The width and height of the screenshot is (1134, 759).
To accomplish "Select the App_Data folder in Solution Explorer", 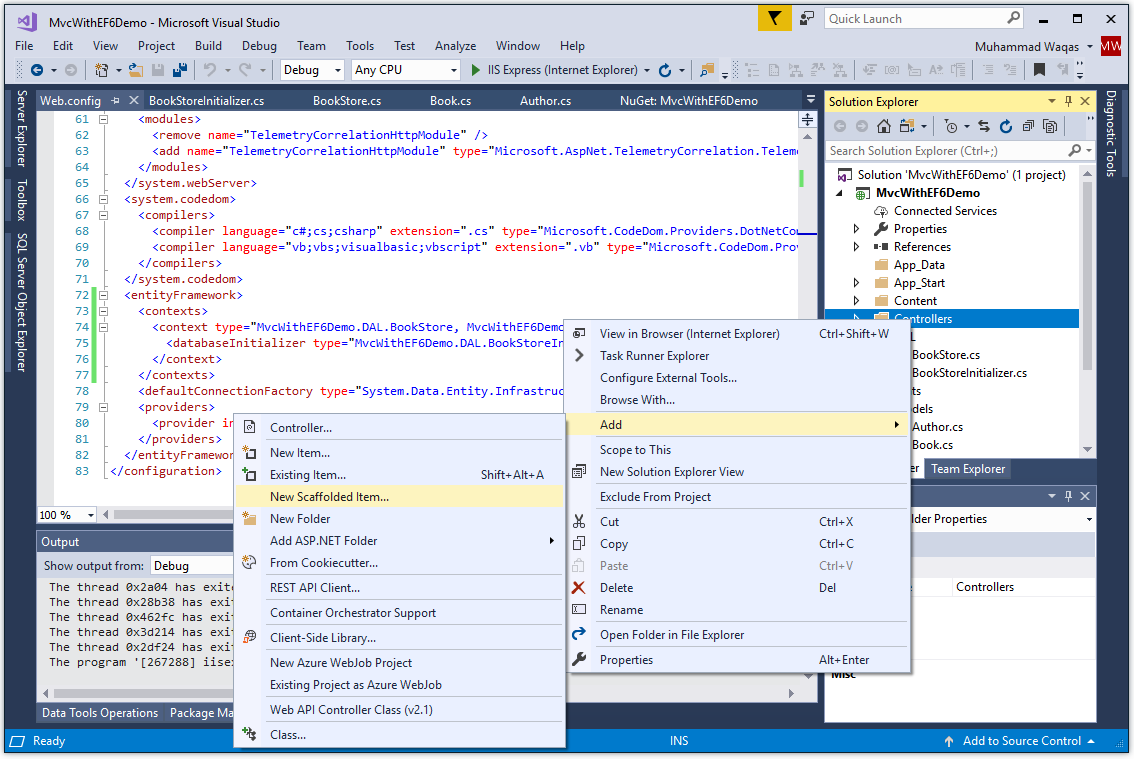I will tap(918, 265).
